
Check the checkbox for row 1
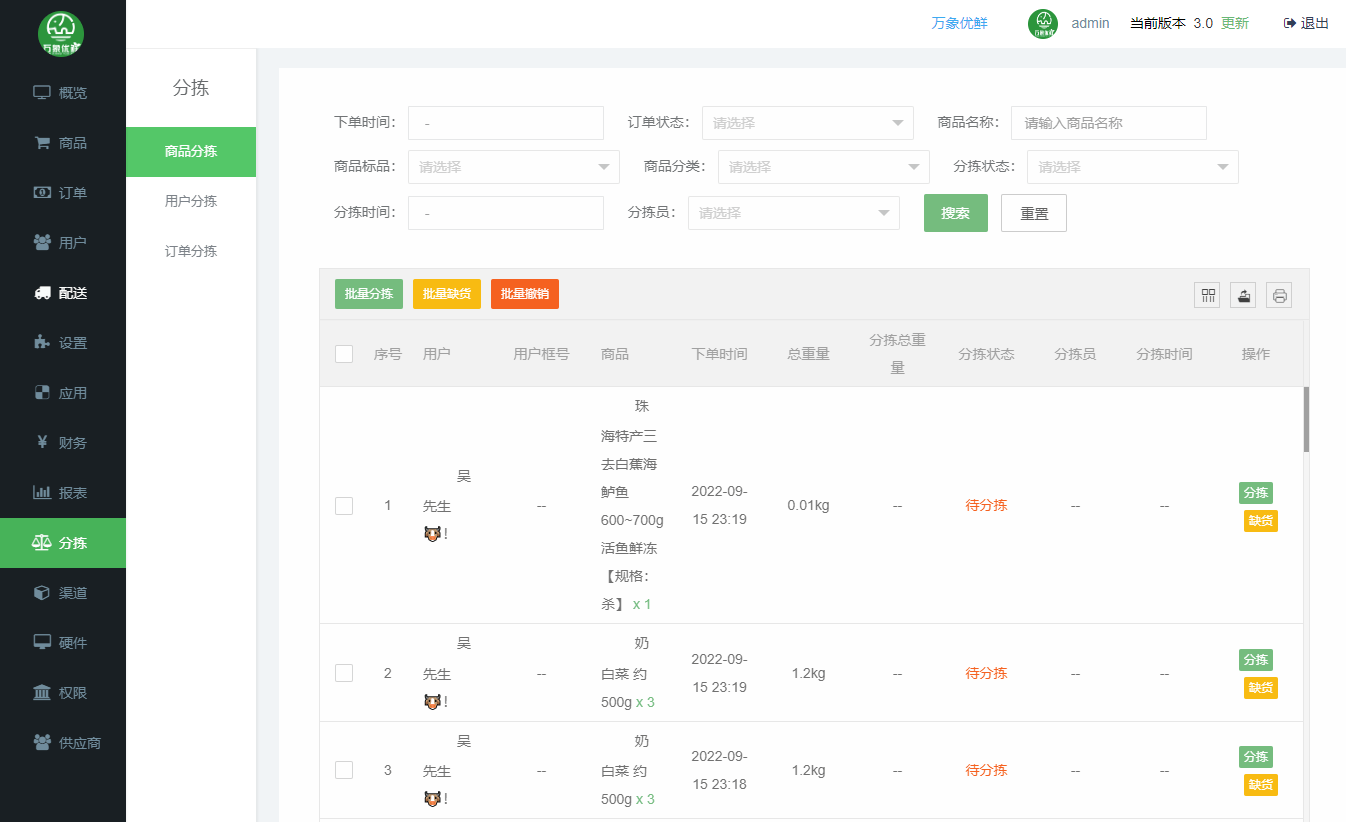click(x=344, y=506)
